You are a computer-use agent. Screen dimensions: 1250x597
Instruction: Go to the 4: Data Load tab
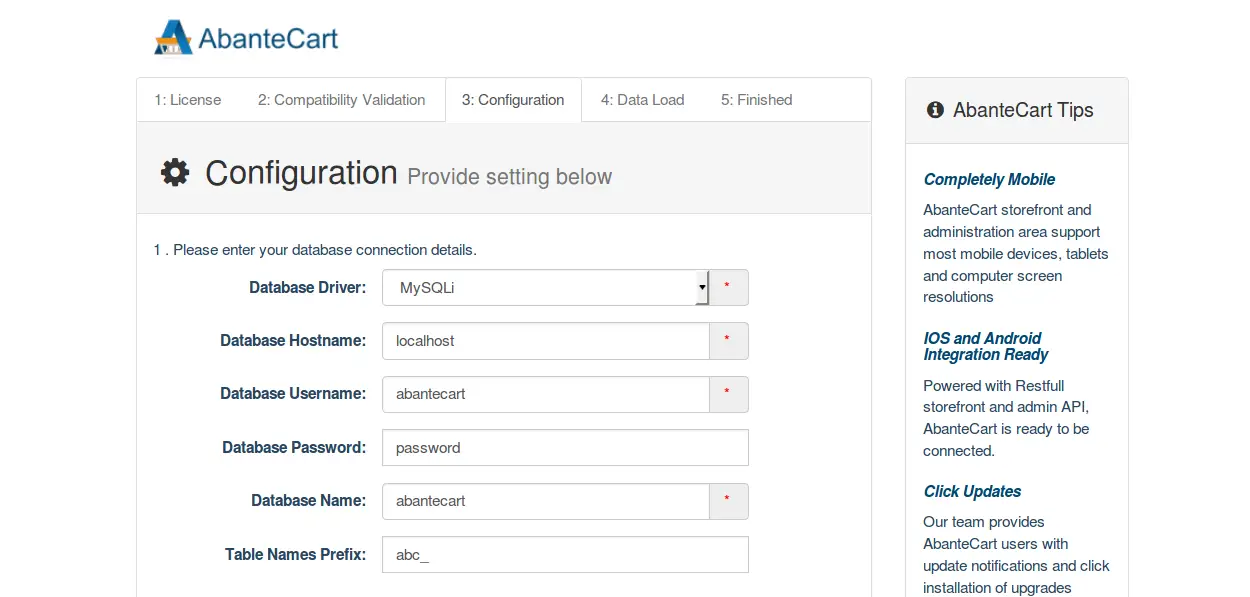(643, 100)
